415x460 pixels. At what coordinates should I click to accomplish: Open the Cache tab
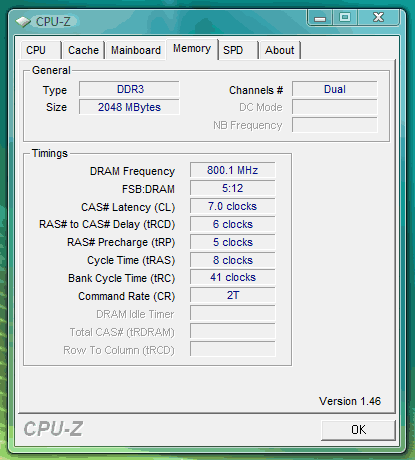(x=83, y=50)
